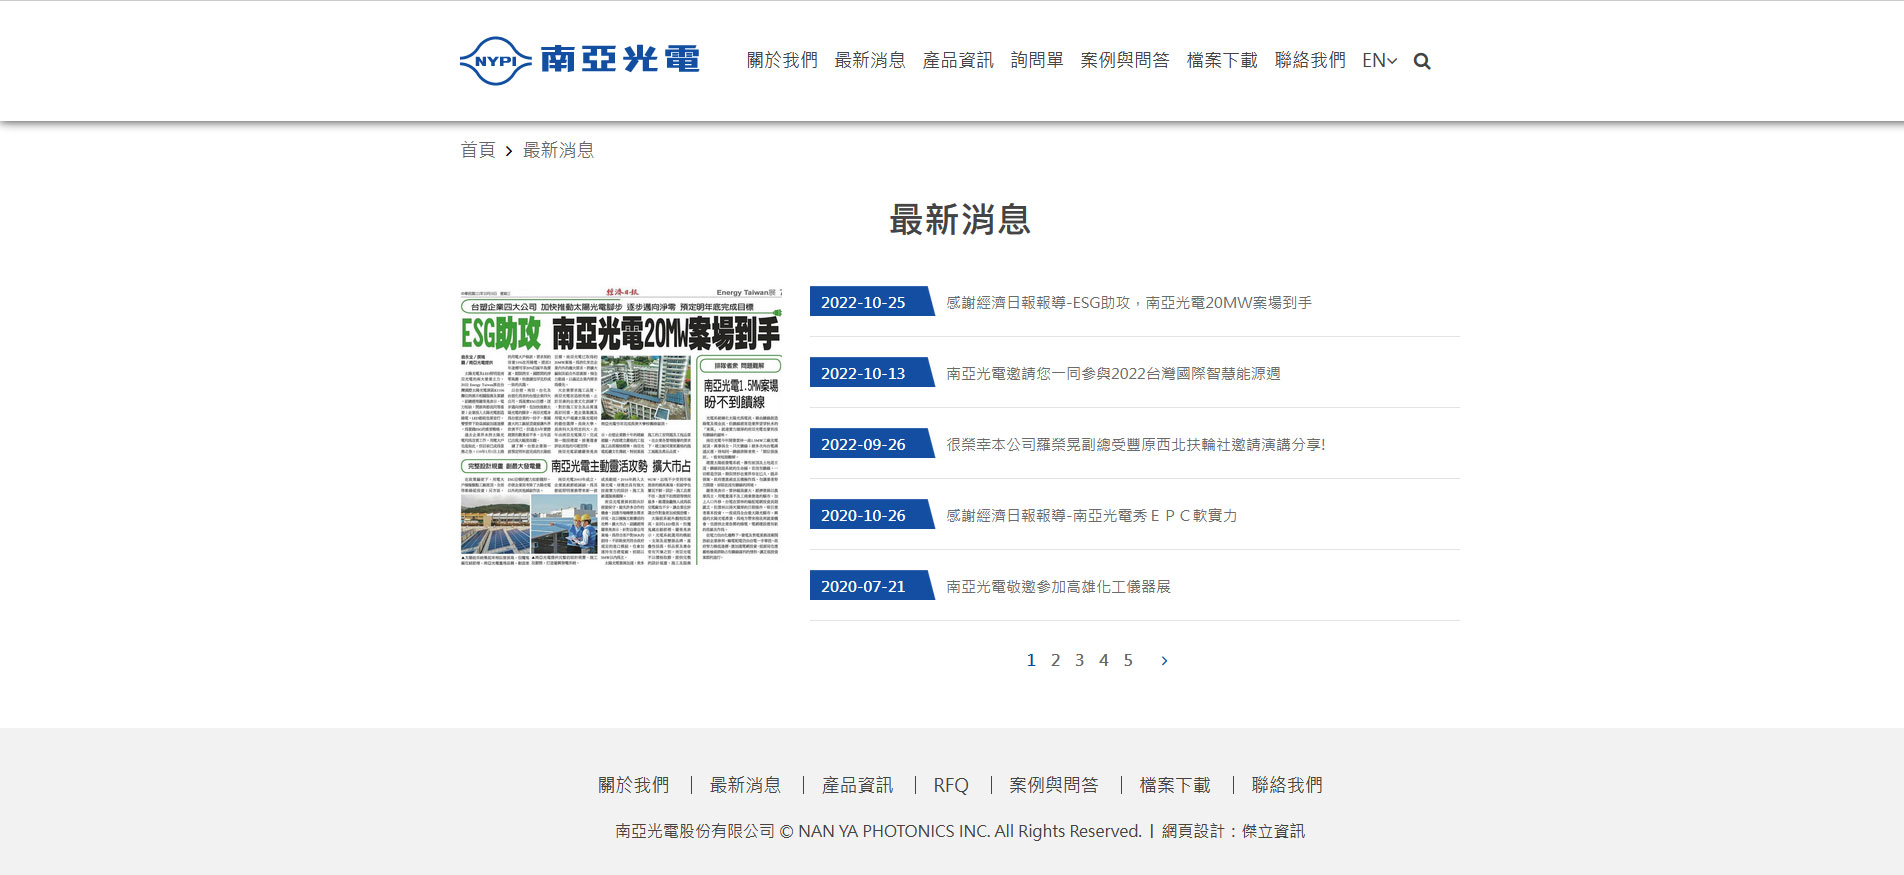Open 檔案下載 in the footer
1904x875 pixels.
[x=1175, y=785]
